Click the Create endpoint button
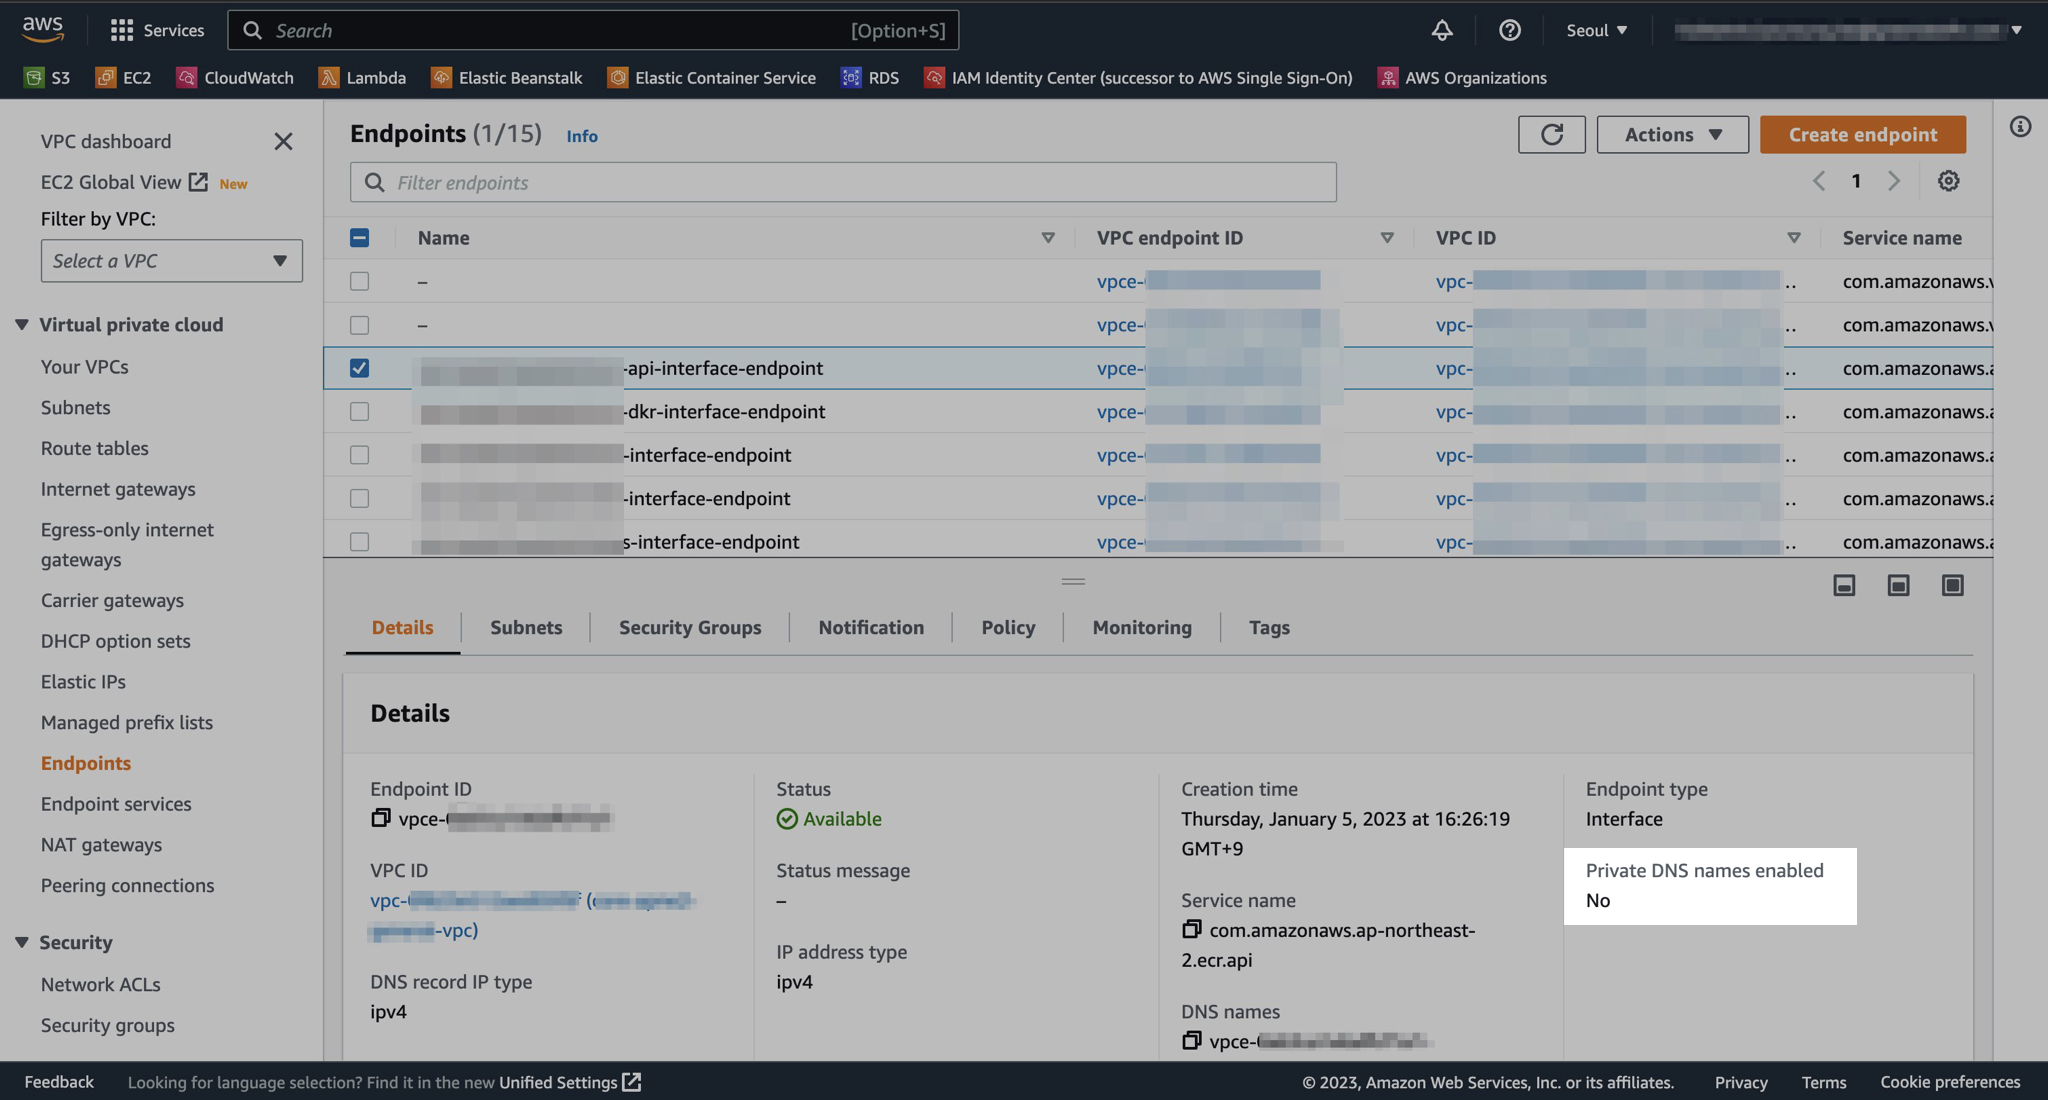2048x1100 pixels. (1862, 134)
